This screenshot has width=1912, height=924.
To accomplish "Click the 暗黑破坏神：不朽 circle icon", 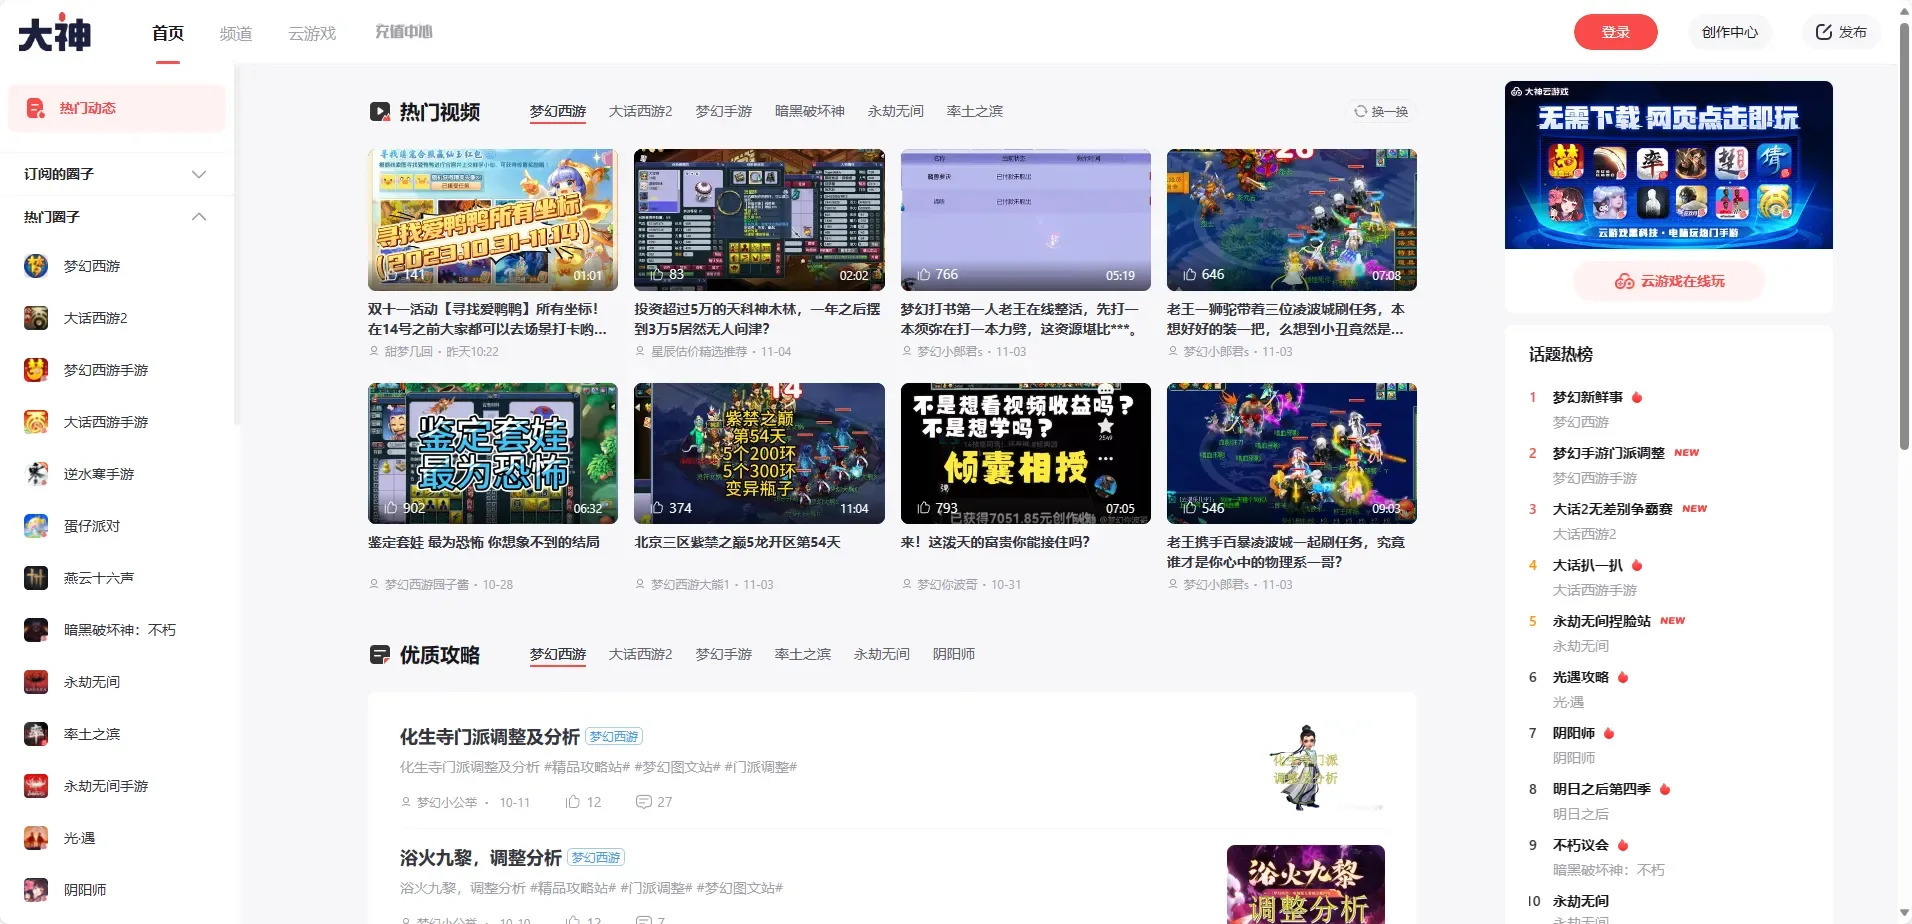I will click(x=36, y=630).
